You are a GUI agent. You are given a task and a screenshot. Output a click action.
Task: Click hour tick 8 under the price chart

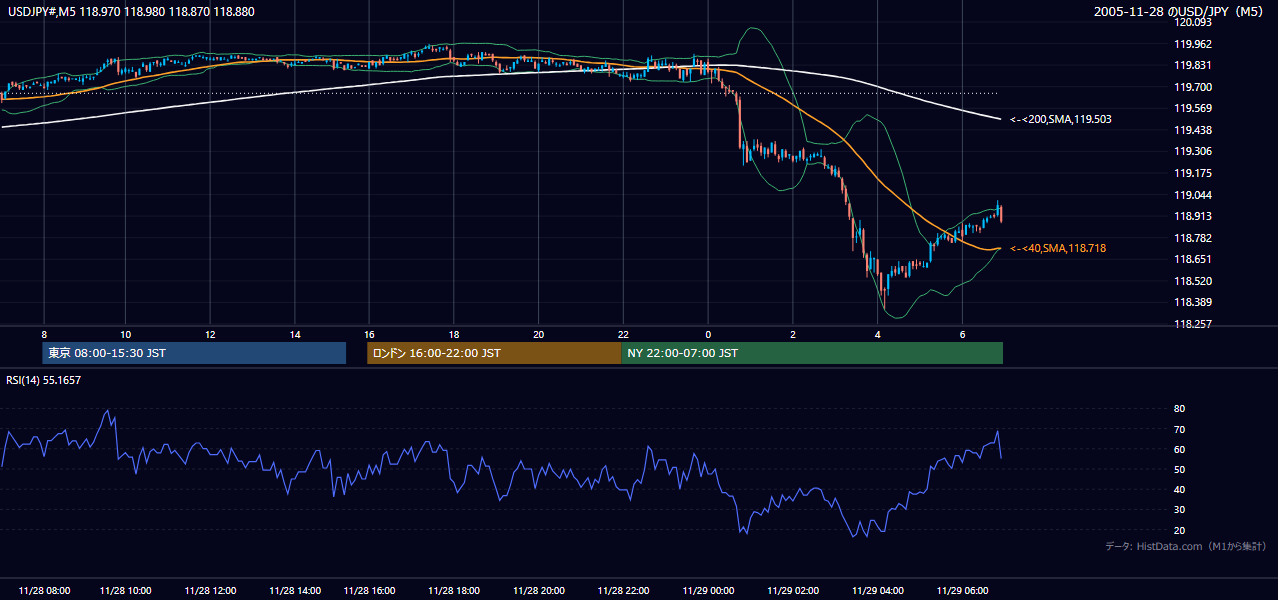pos(44,334)
